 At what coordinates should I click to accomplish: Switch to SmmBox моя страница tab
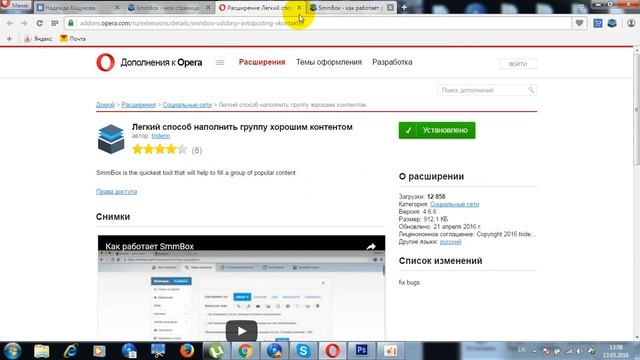click(x=169, y=8)
